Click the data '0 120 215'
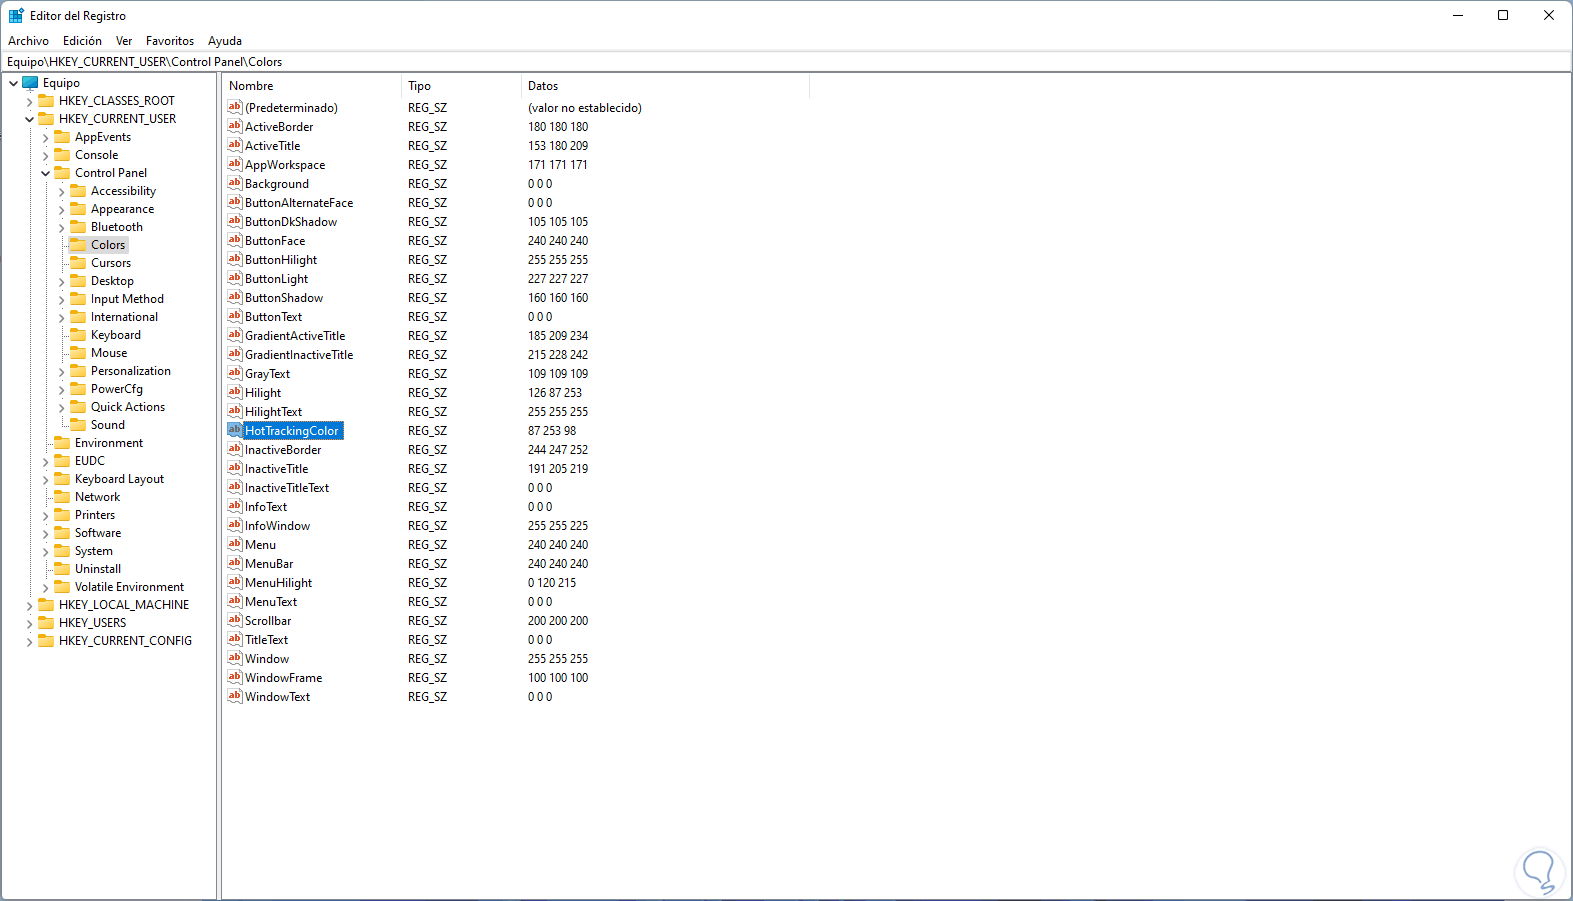Image resolution: width=1573 pixels, height=901 pixels. (552, 583)
